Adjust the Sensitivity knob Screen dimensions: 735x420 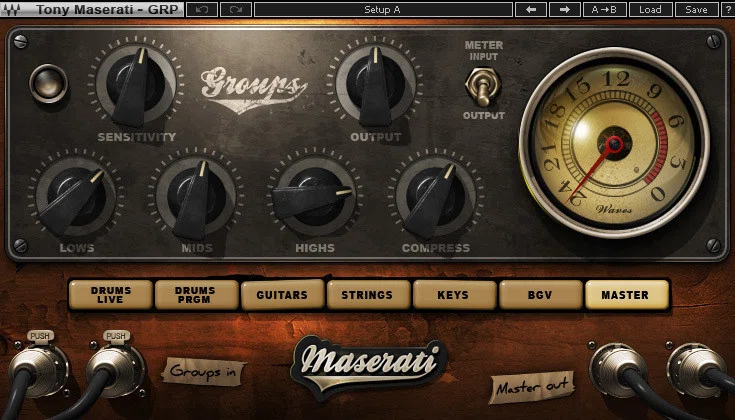[x=136, y=83]
